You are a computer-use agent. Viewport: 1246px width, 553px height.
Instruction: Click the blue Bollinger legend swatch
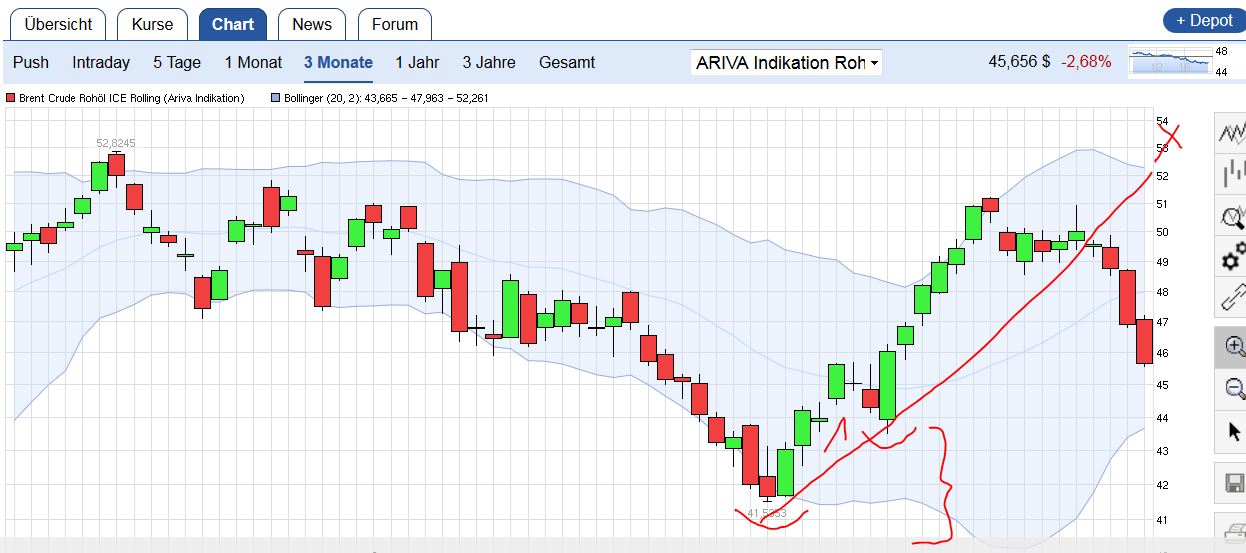[x=277, y=98]
